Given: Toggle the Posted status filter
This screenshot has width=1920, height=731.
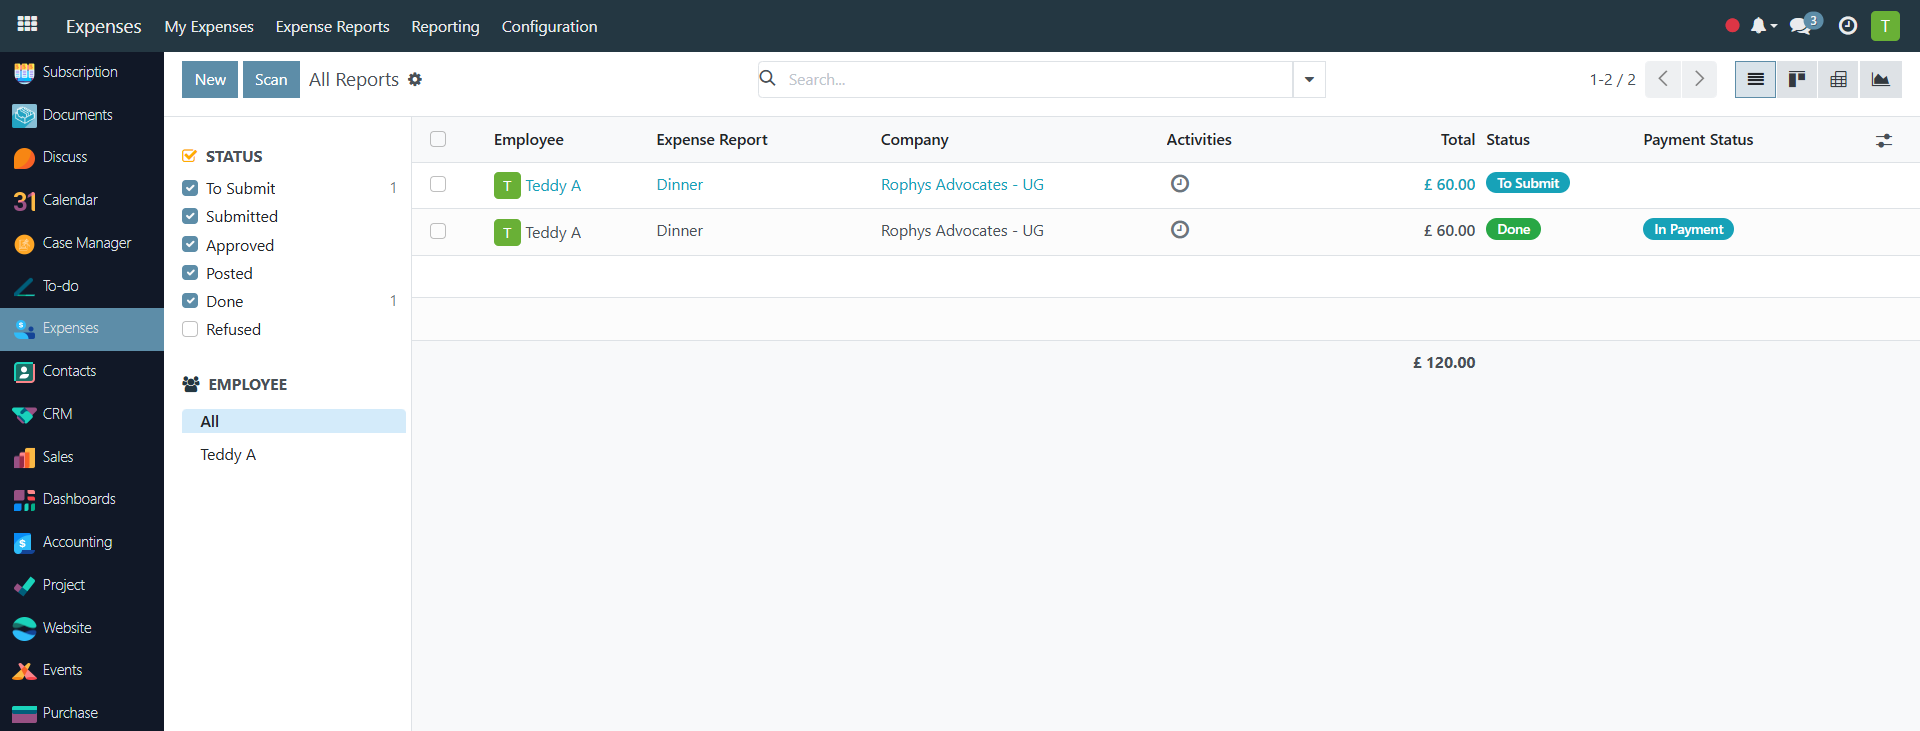Looking at the screenshot, I should point(190,273).
